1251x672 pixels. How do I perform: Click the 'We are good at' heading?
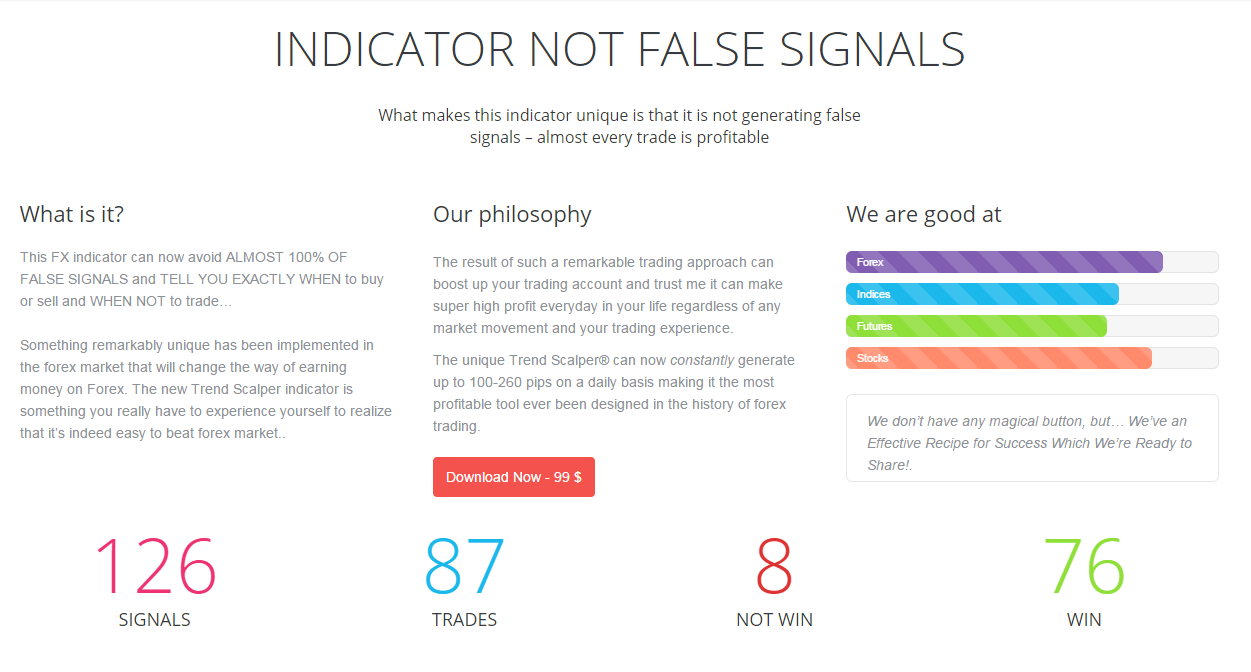(924, 214)
